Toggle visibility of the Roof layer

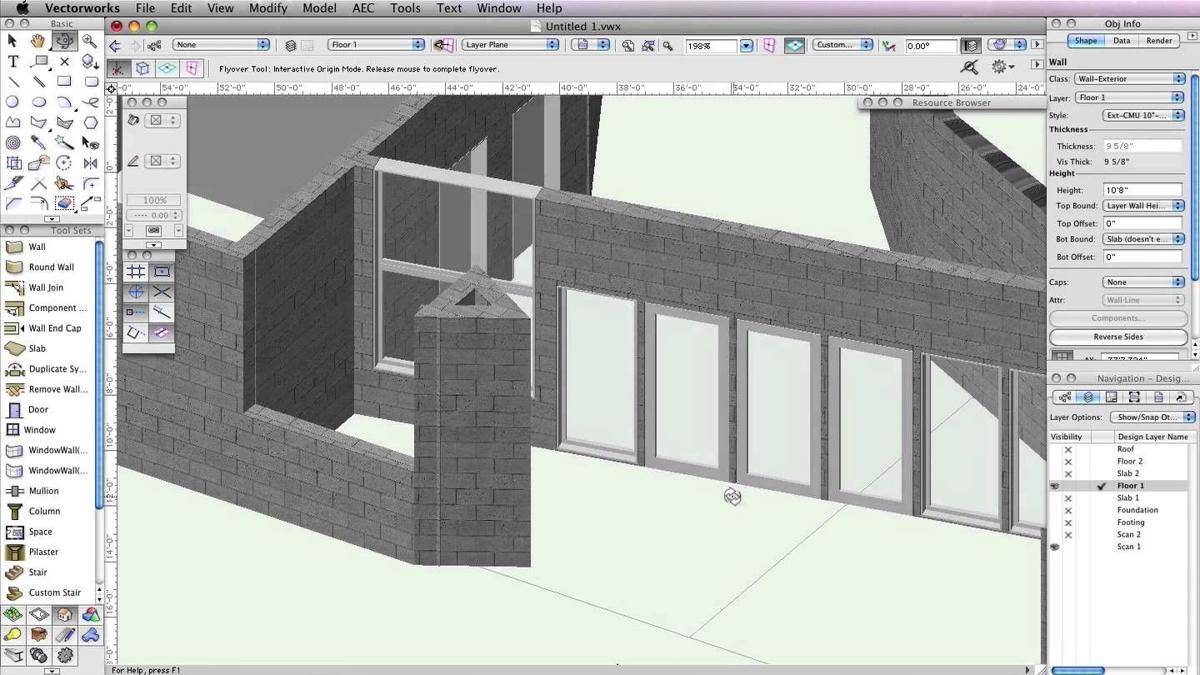coord(1068,450)
